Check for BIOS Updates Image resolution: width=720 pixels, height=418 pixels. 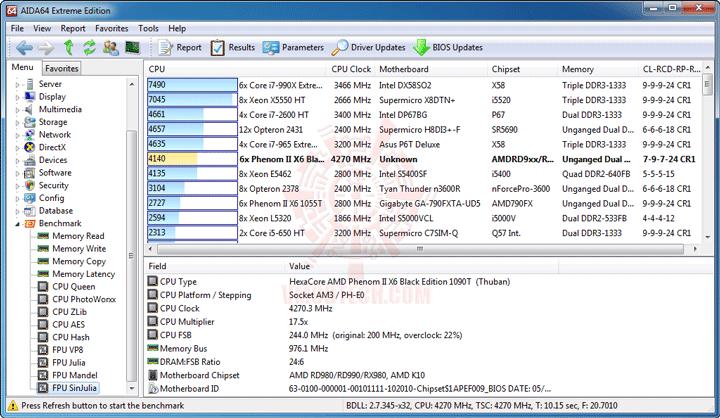click(x=448, y=47)
